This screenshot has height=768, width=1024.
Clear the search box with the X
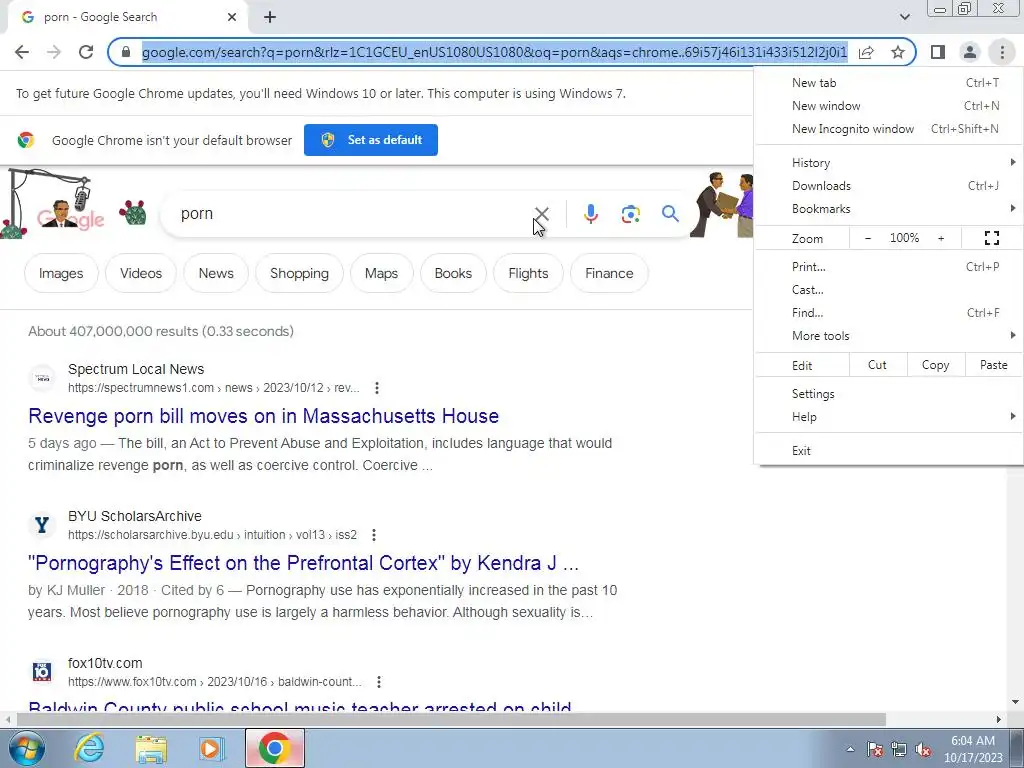click(x=541, y=214)
